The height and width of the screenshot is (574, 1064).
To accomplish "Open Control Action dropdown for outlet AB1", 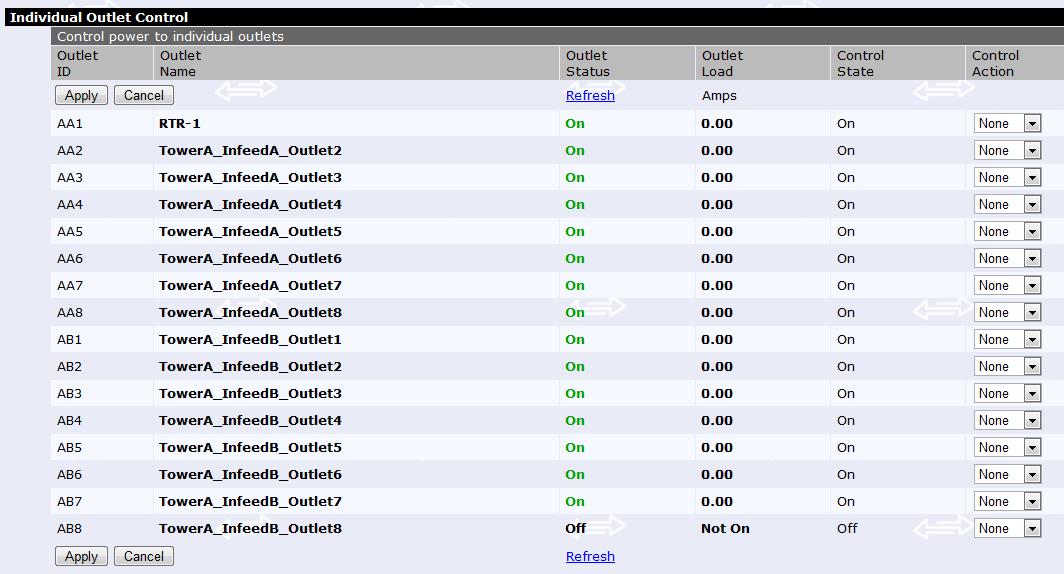I will tap(1008, 340).
